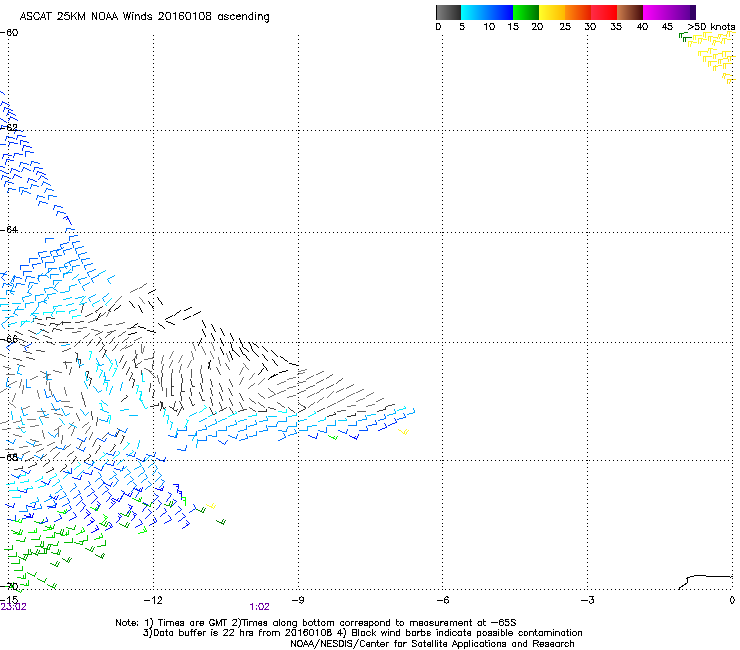The height and width of the screenshot is (650, 740).
Task: Click the black coastline outline near the bottom-right corner
Action: point(706,582)
